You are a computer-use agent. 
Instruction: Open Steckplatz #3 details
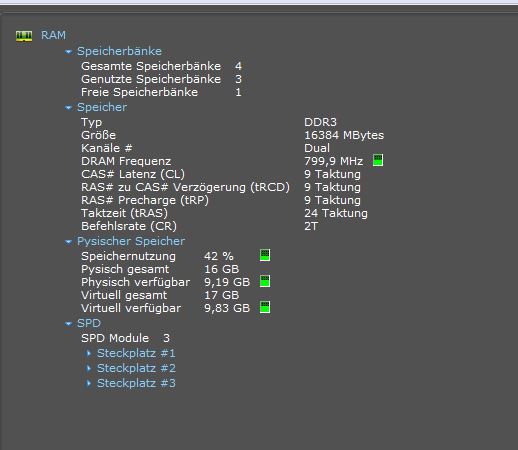point(136,383)
